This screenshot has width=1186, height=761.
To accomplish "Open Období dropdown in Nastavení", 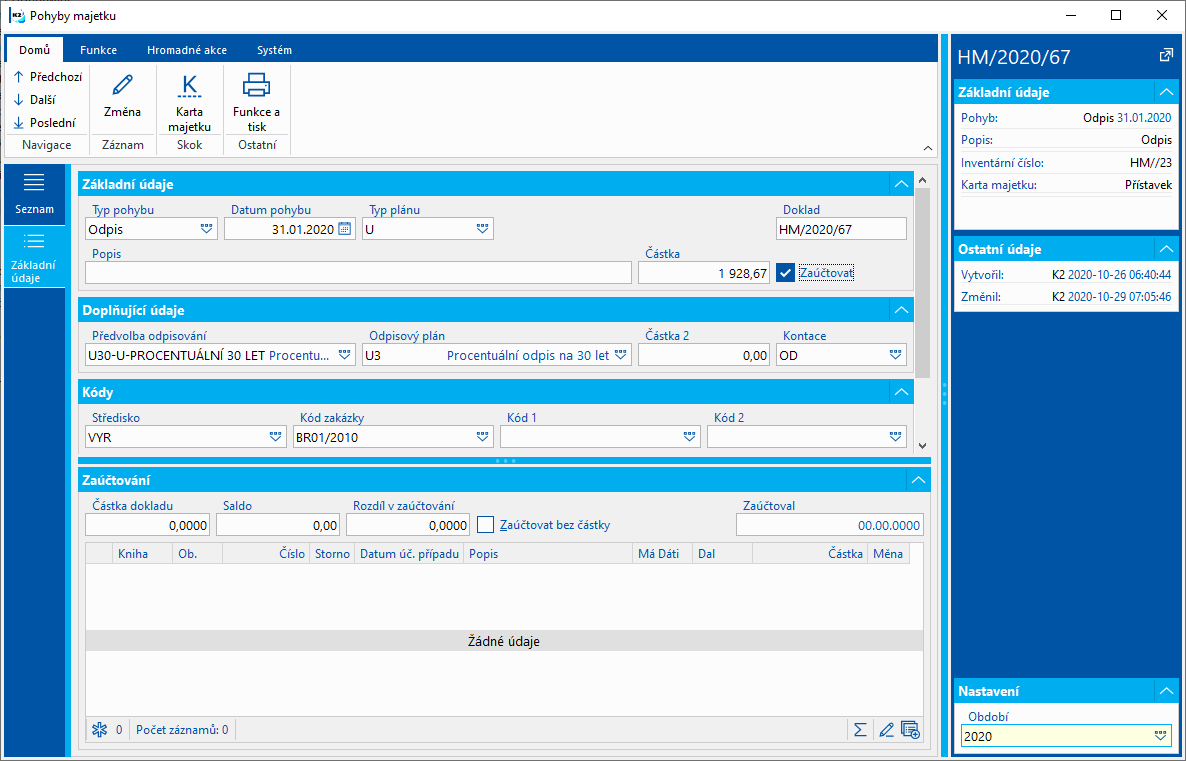I will (1161, 736).
